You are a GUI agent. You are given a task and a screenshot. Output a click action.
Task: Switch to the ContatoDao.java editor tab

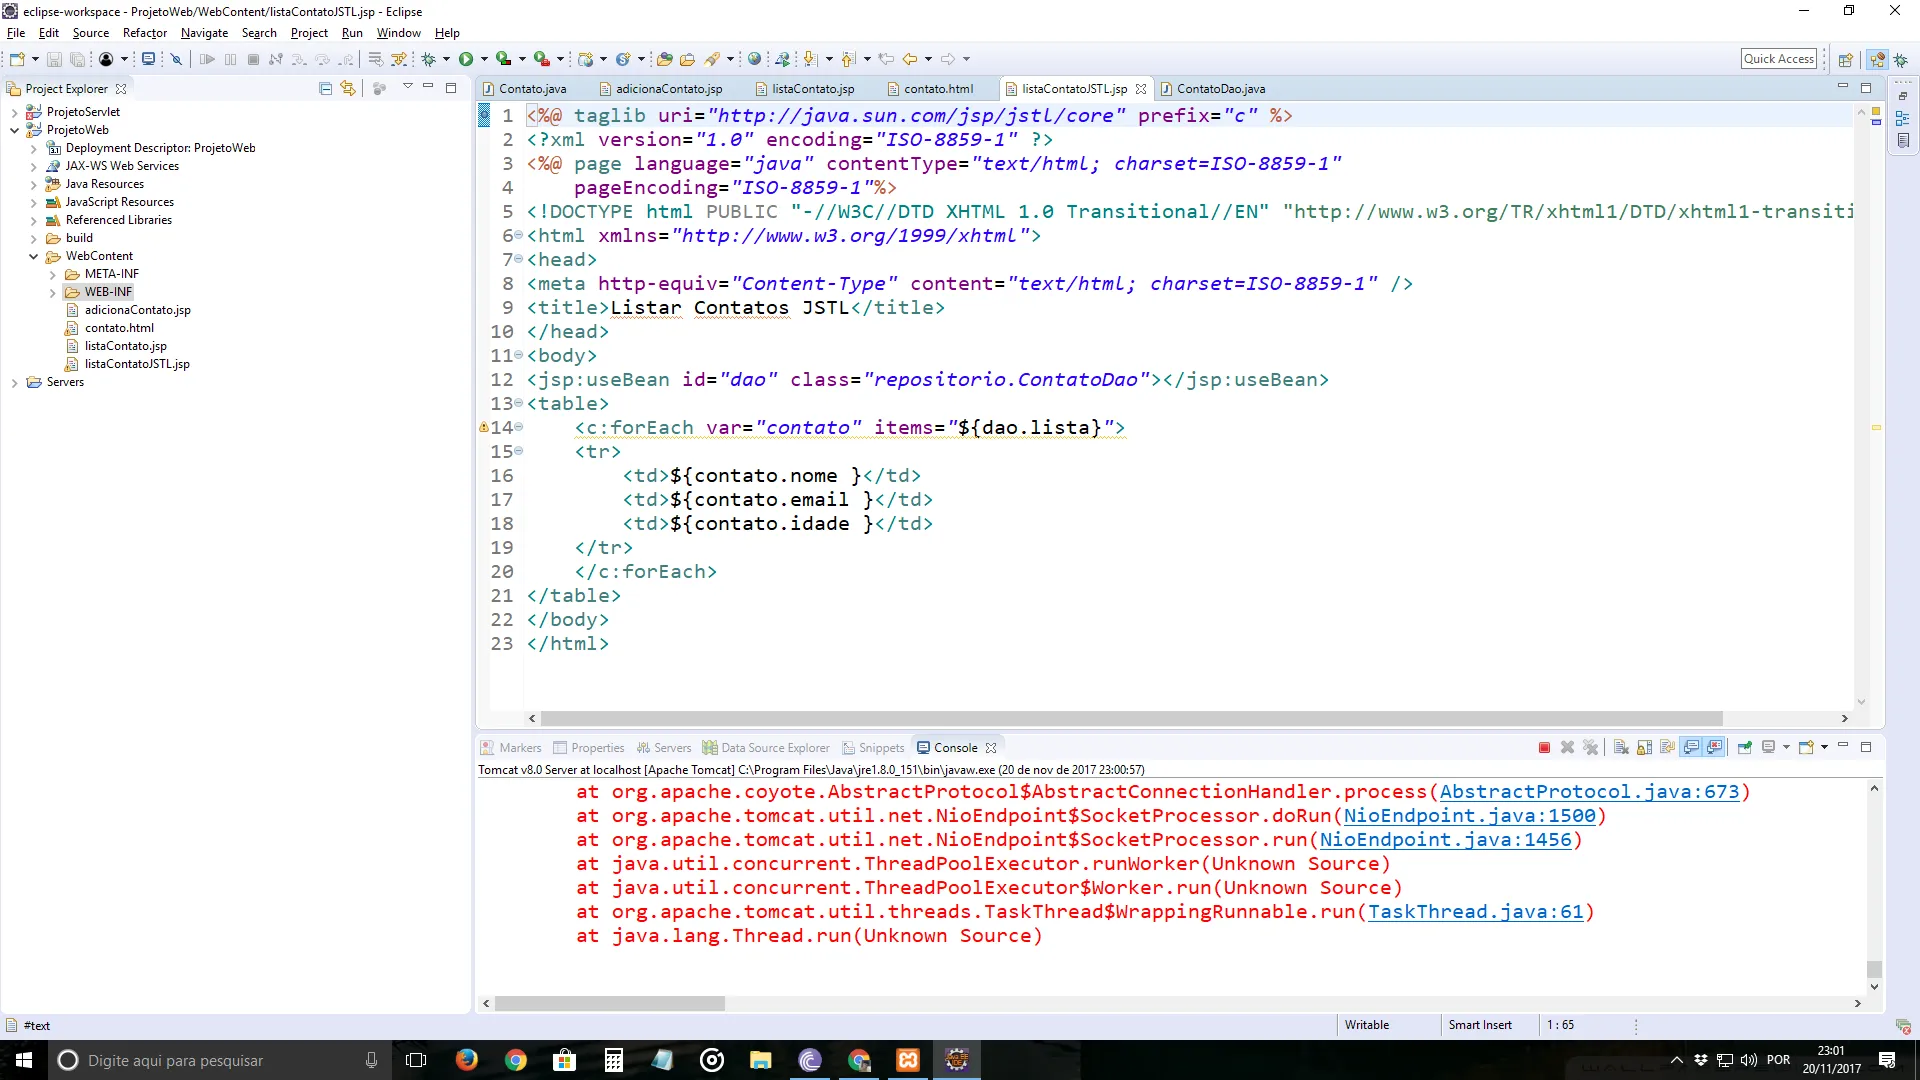tap(1220, 89)
